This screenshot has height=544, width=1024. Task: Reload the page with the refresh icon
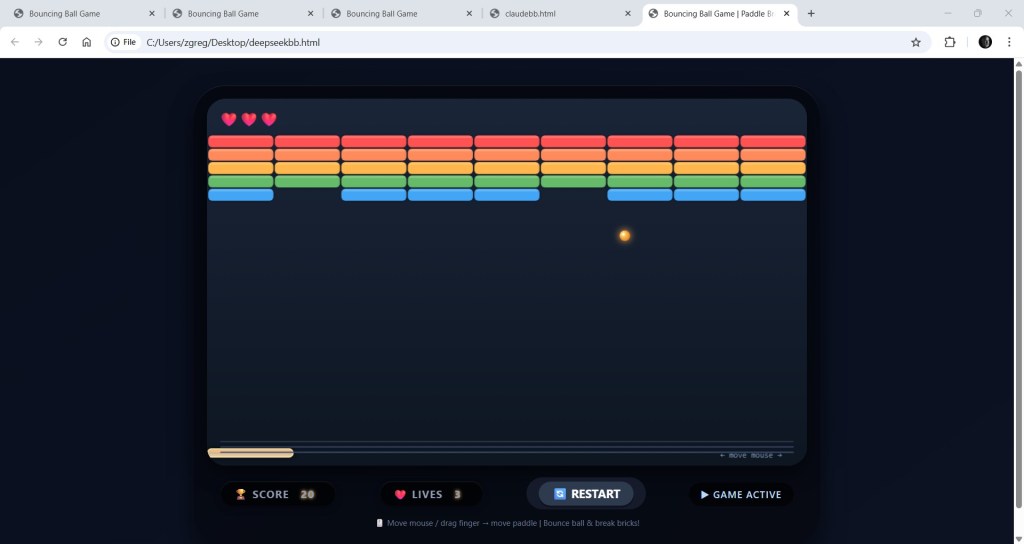tap(63, 42)
